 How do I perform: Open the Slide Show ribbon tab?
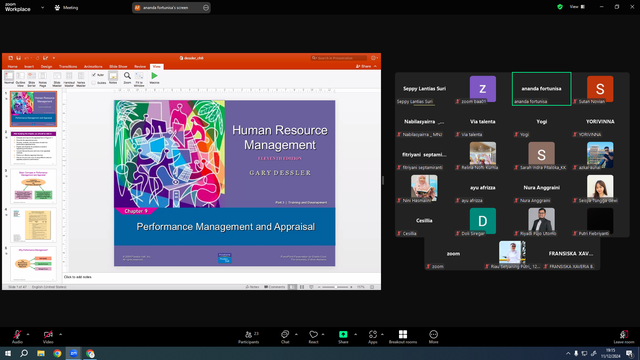pyautogui.click(x=118, y=66)
